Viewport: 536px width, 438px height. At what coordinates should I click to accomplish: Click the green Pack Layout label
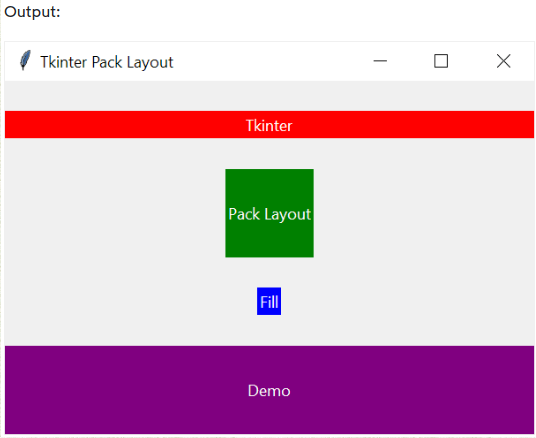pyautogui.click(x=269, y=213)
